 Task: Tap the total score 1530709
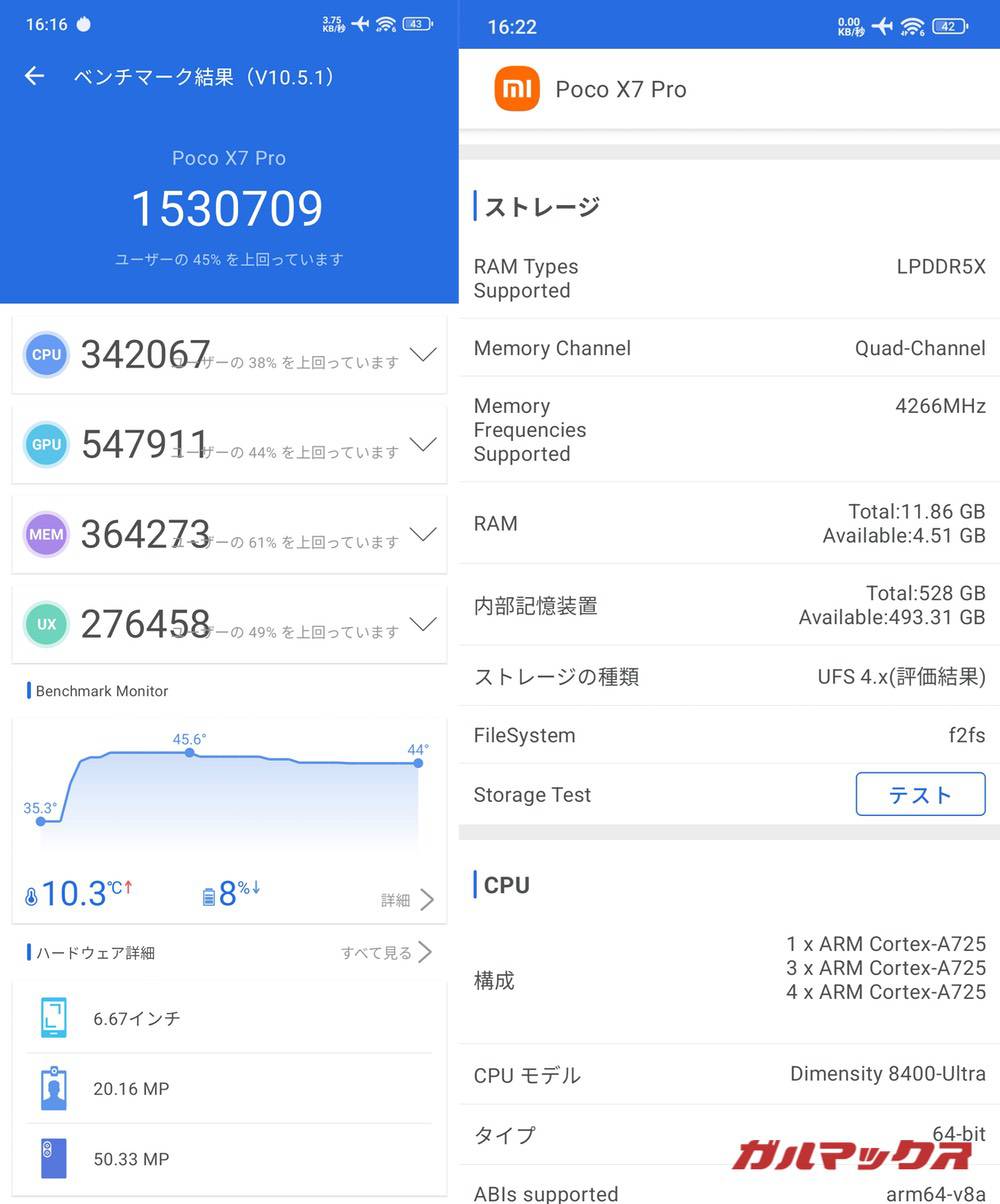[x=227, y=208]
